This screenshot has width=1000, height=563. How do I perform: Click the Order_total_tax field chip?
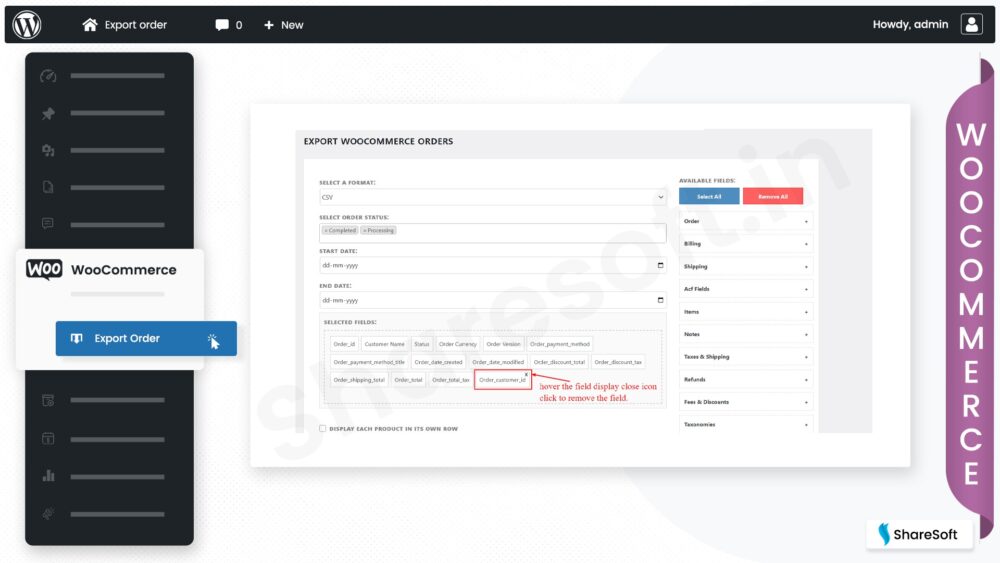click(450, 379)
